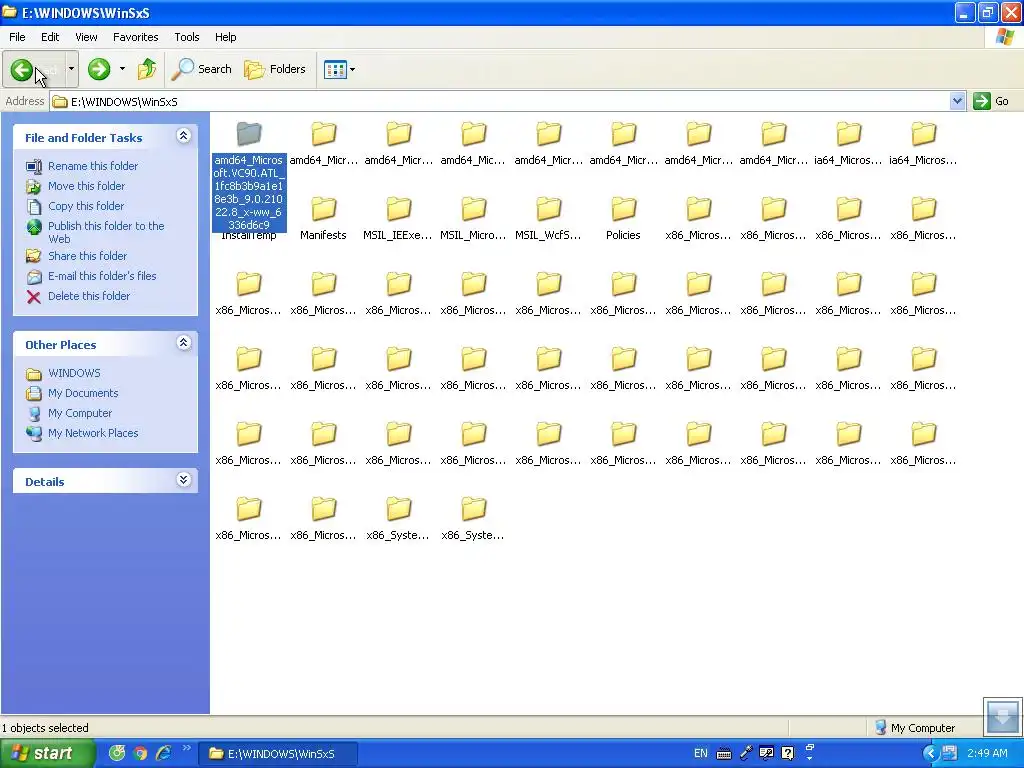Select the highlighted amd64_Microsoft.VC90.ATL folder icon
Viewport: 1024px width, 768px height.
[249, 134]
